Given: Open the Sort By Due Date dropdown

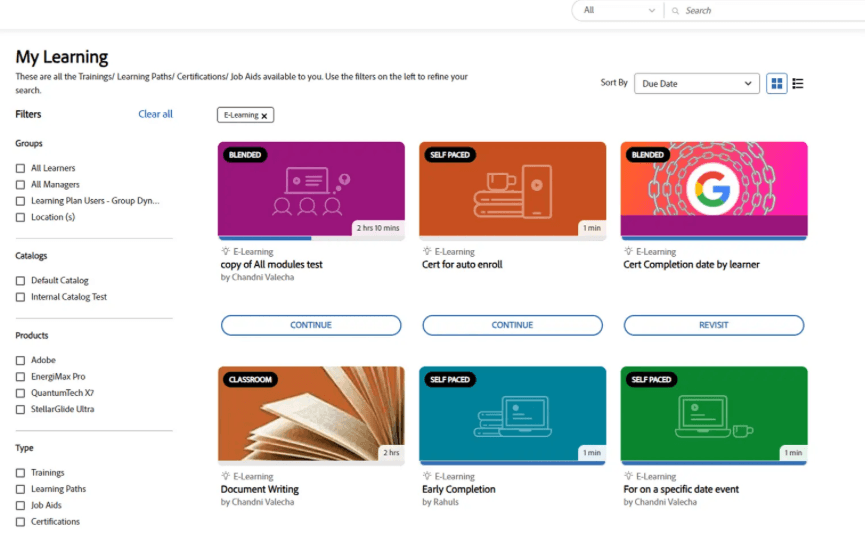Looking at the screenshot, I should point(696,84).
